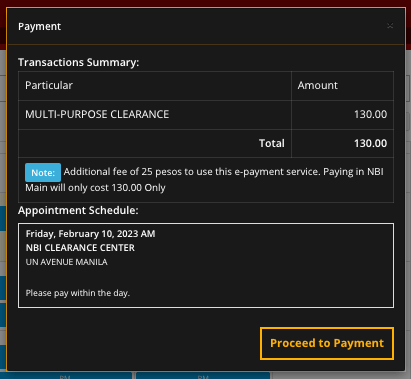
Task: Select the blue Note badge
Action: (43, 172)
